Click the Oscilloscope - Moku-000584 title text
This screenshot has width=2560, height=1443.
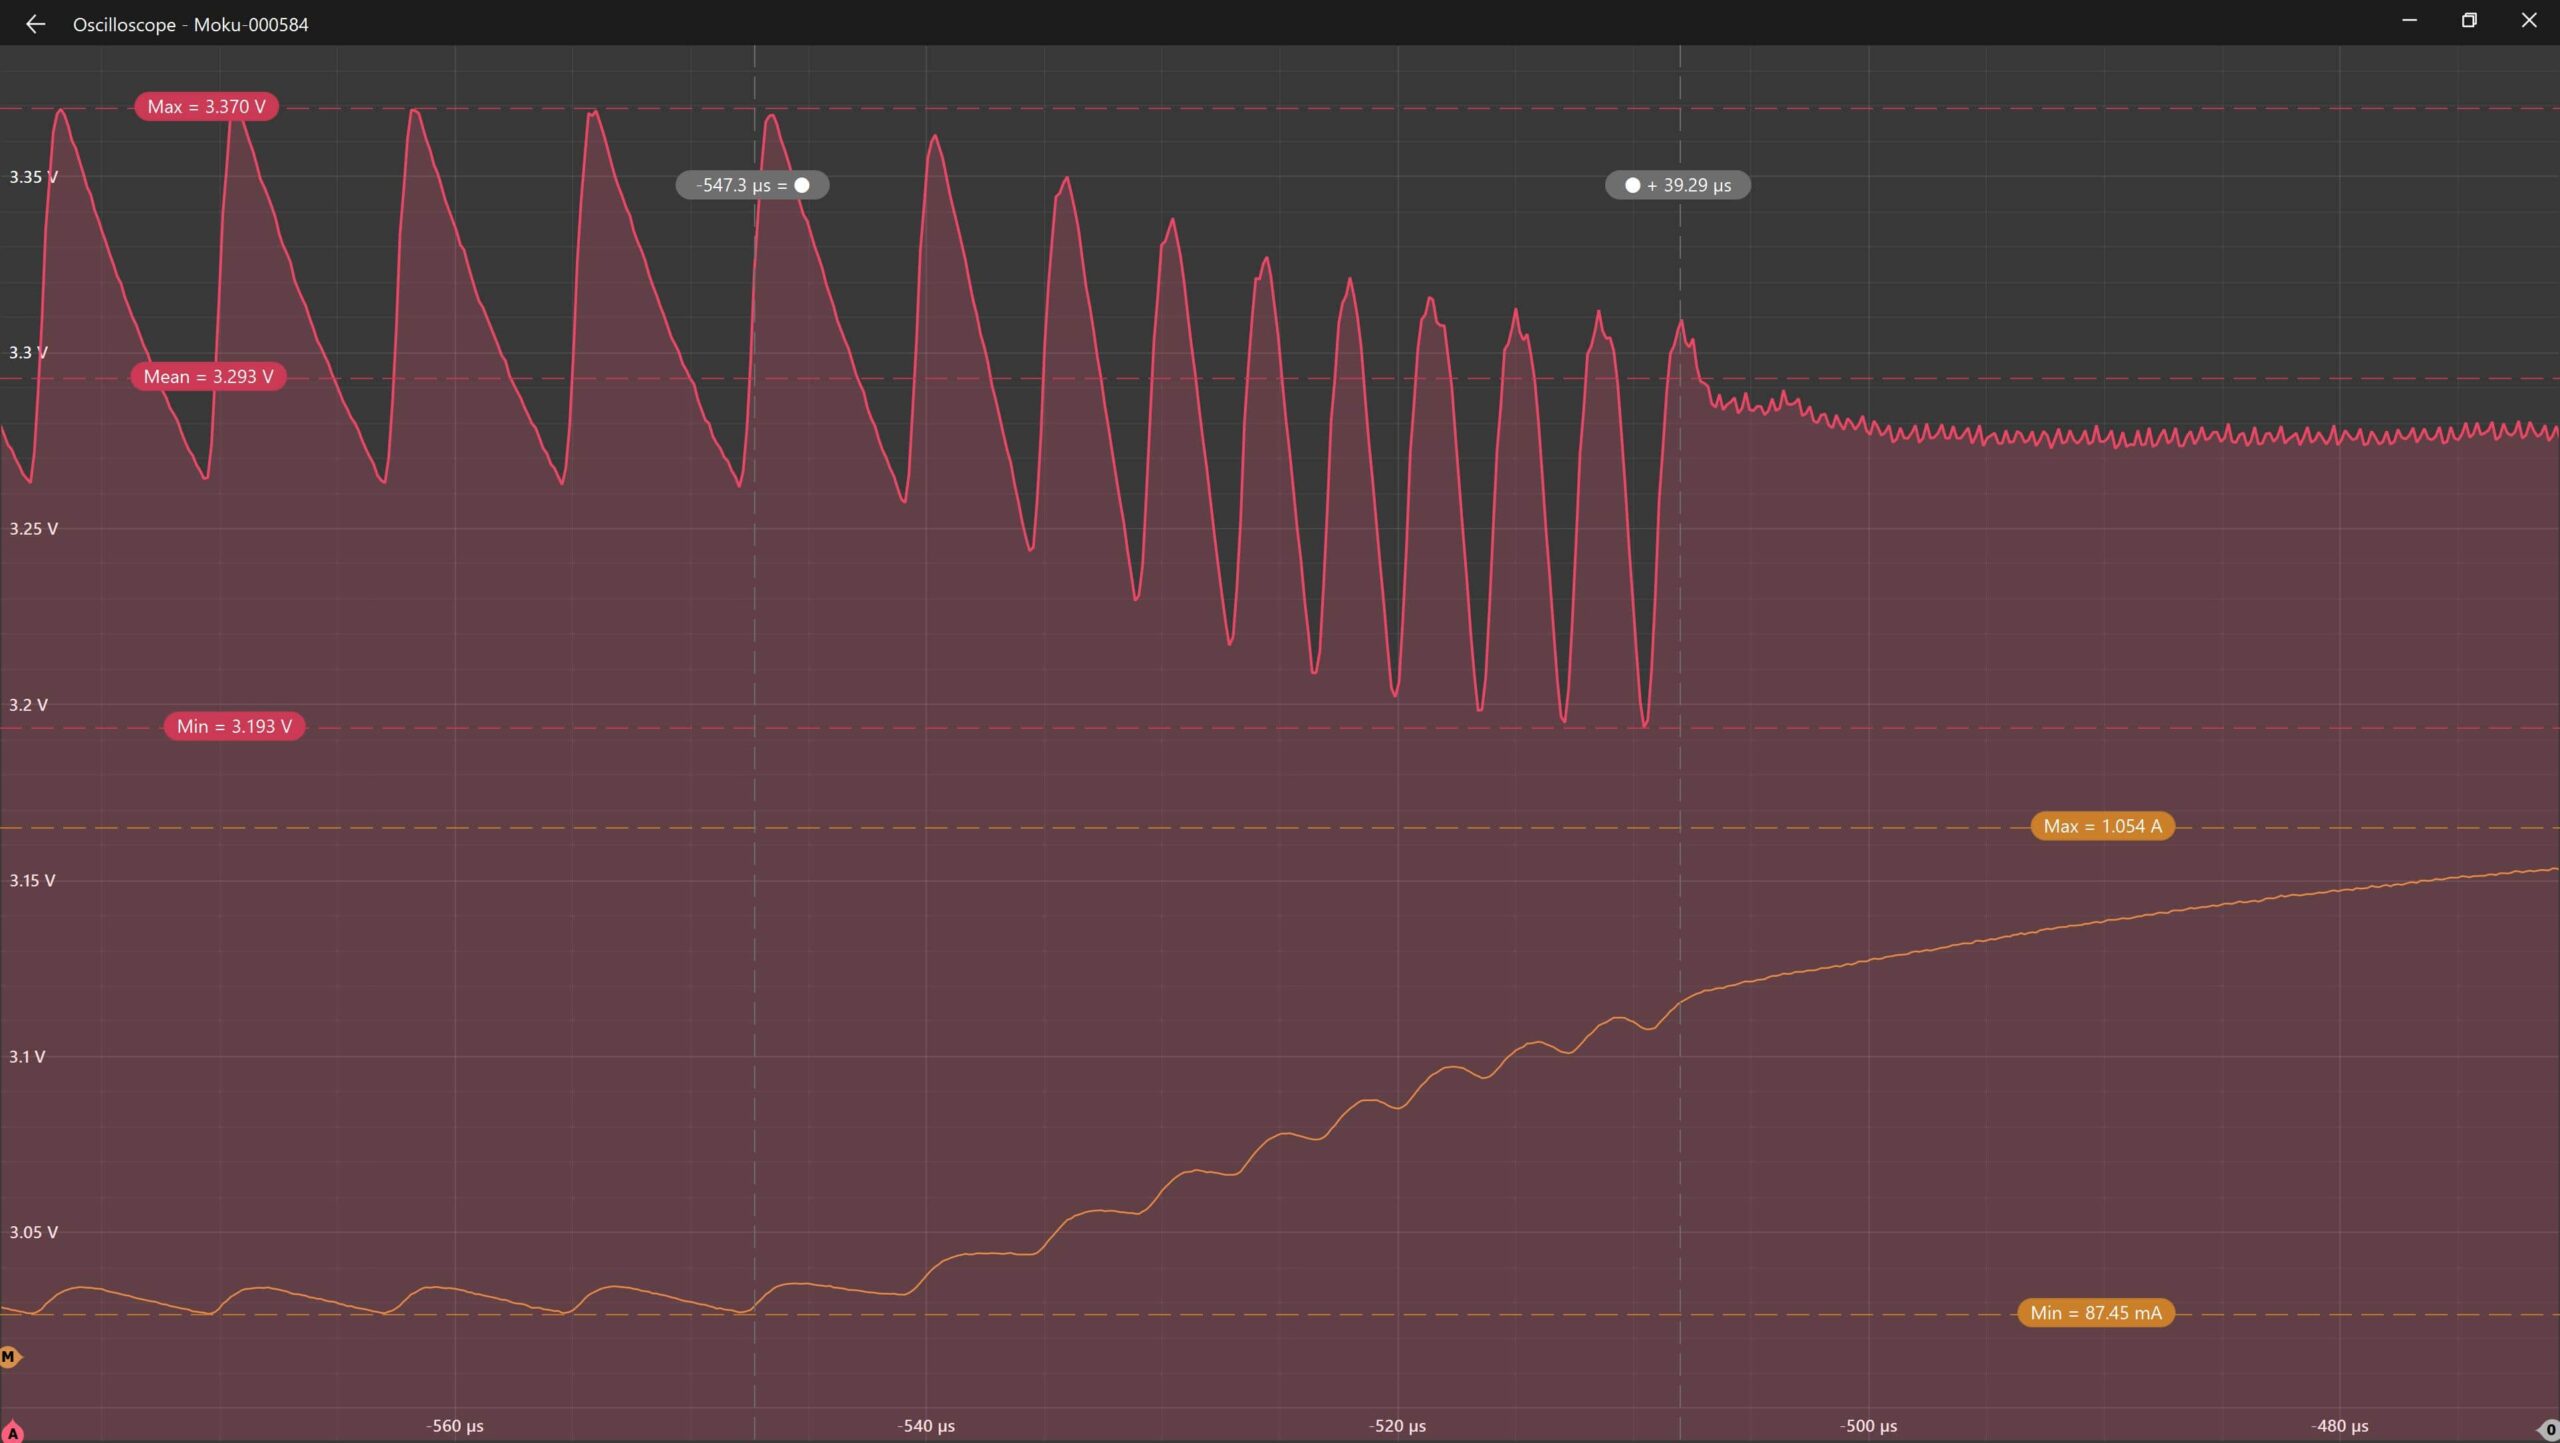(x=190, y=24)
